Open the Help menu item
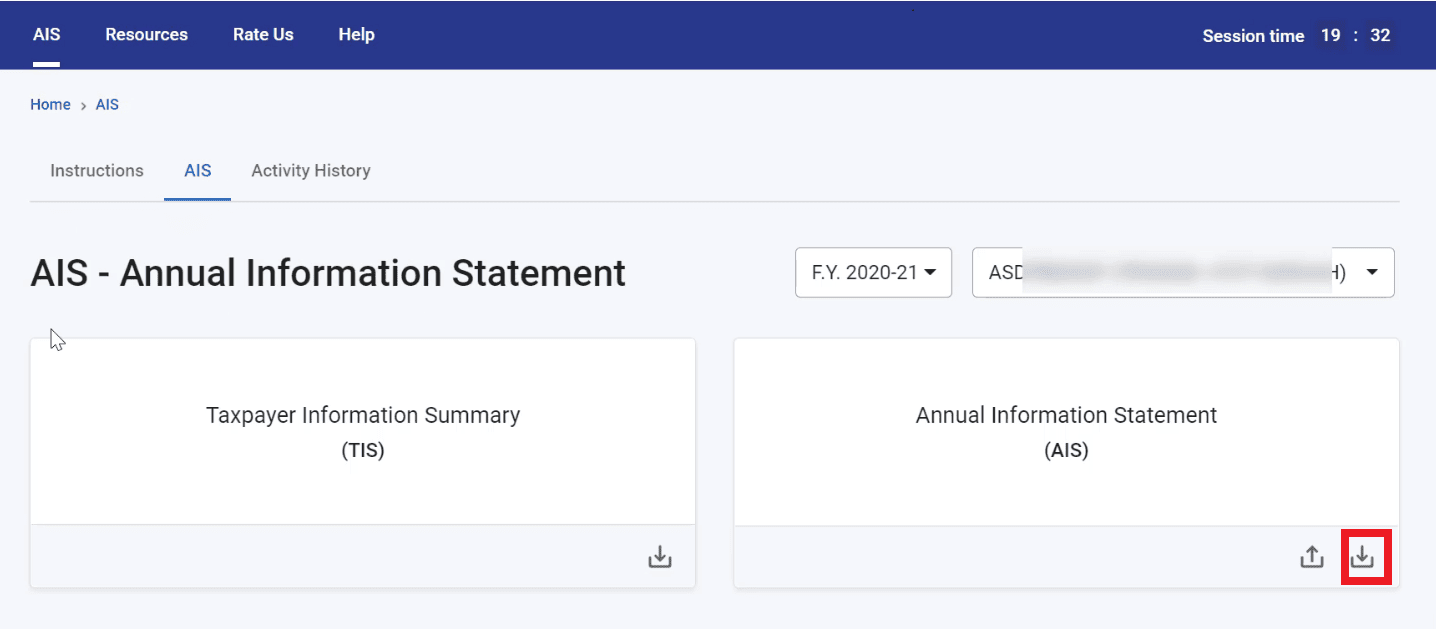This screenshot has width=1436, height=629. tap(356, 35)
